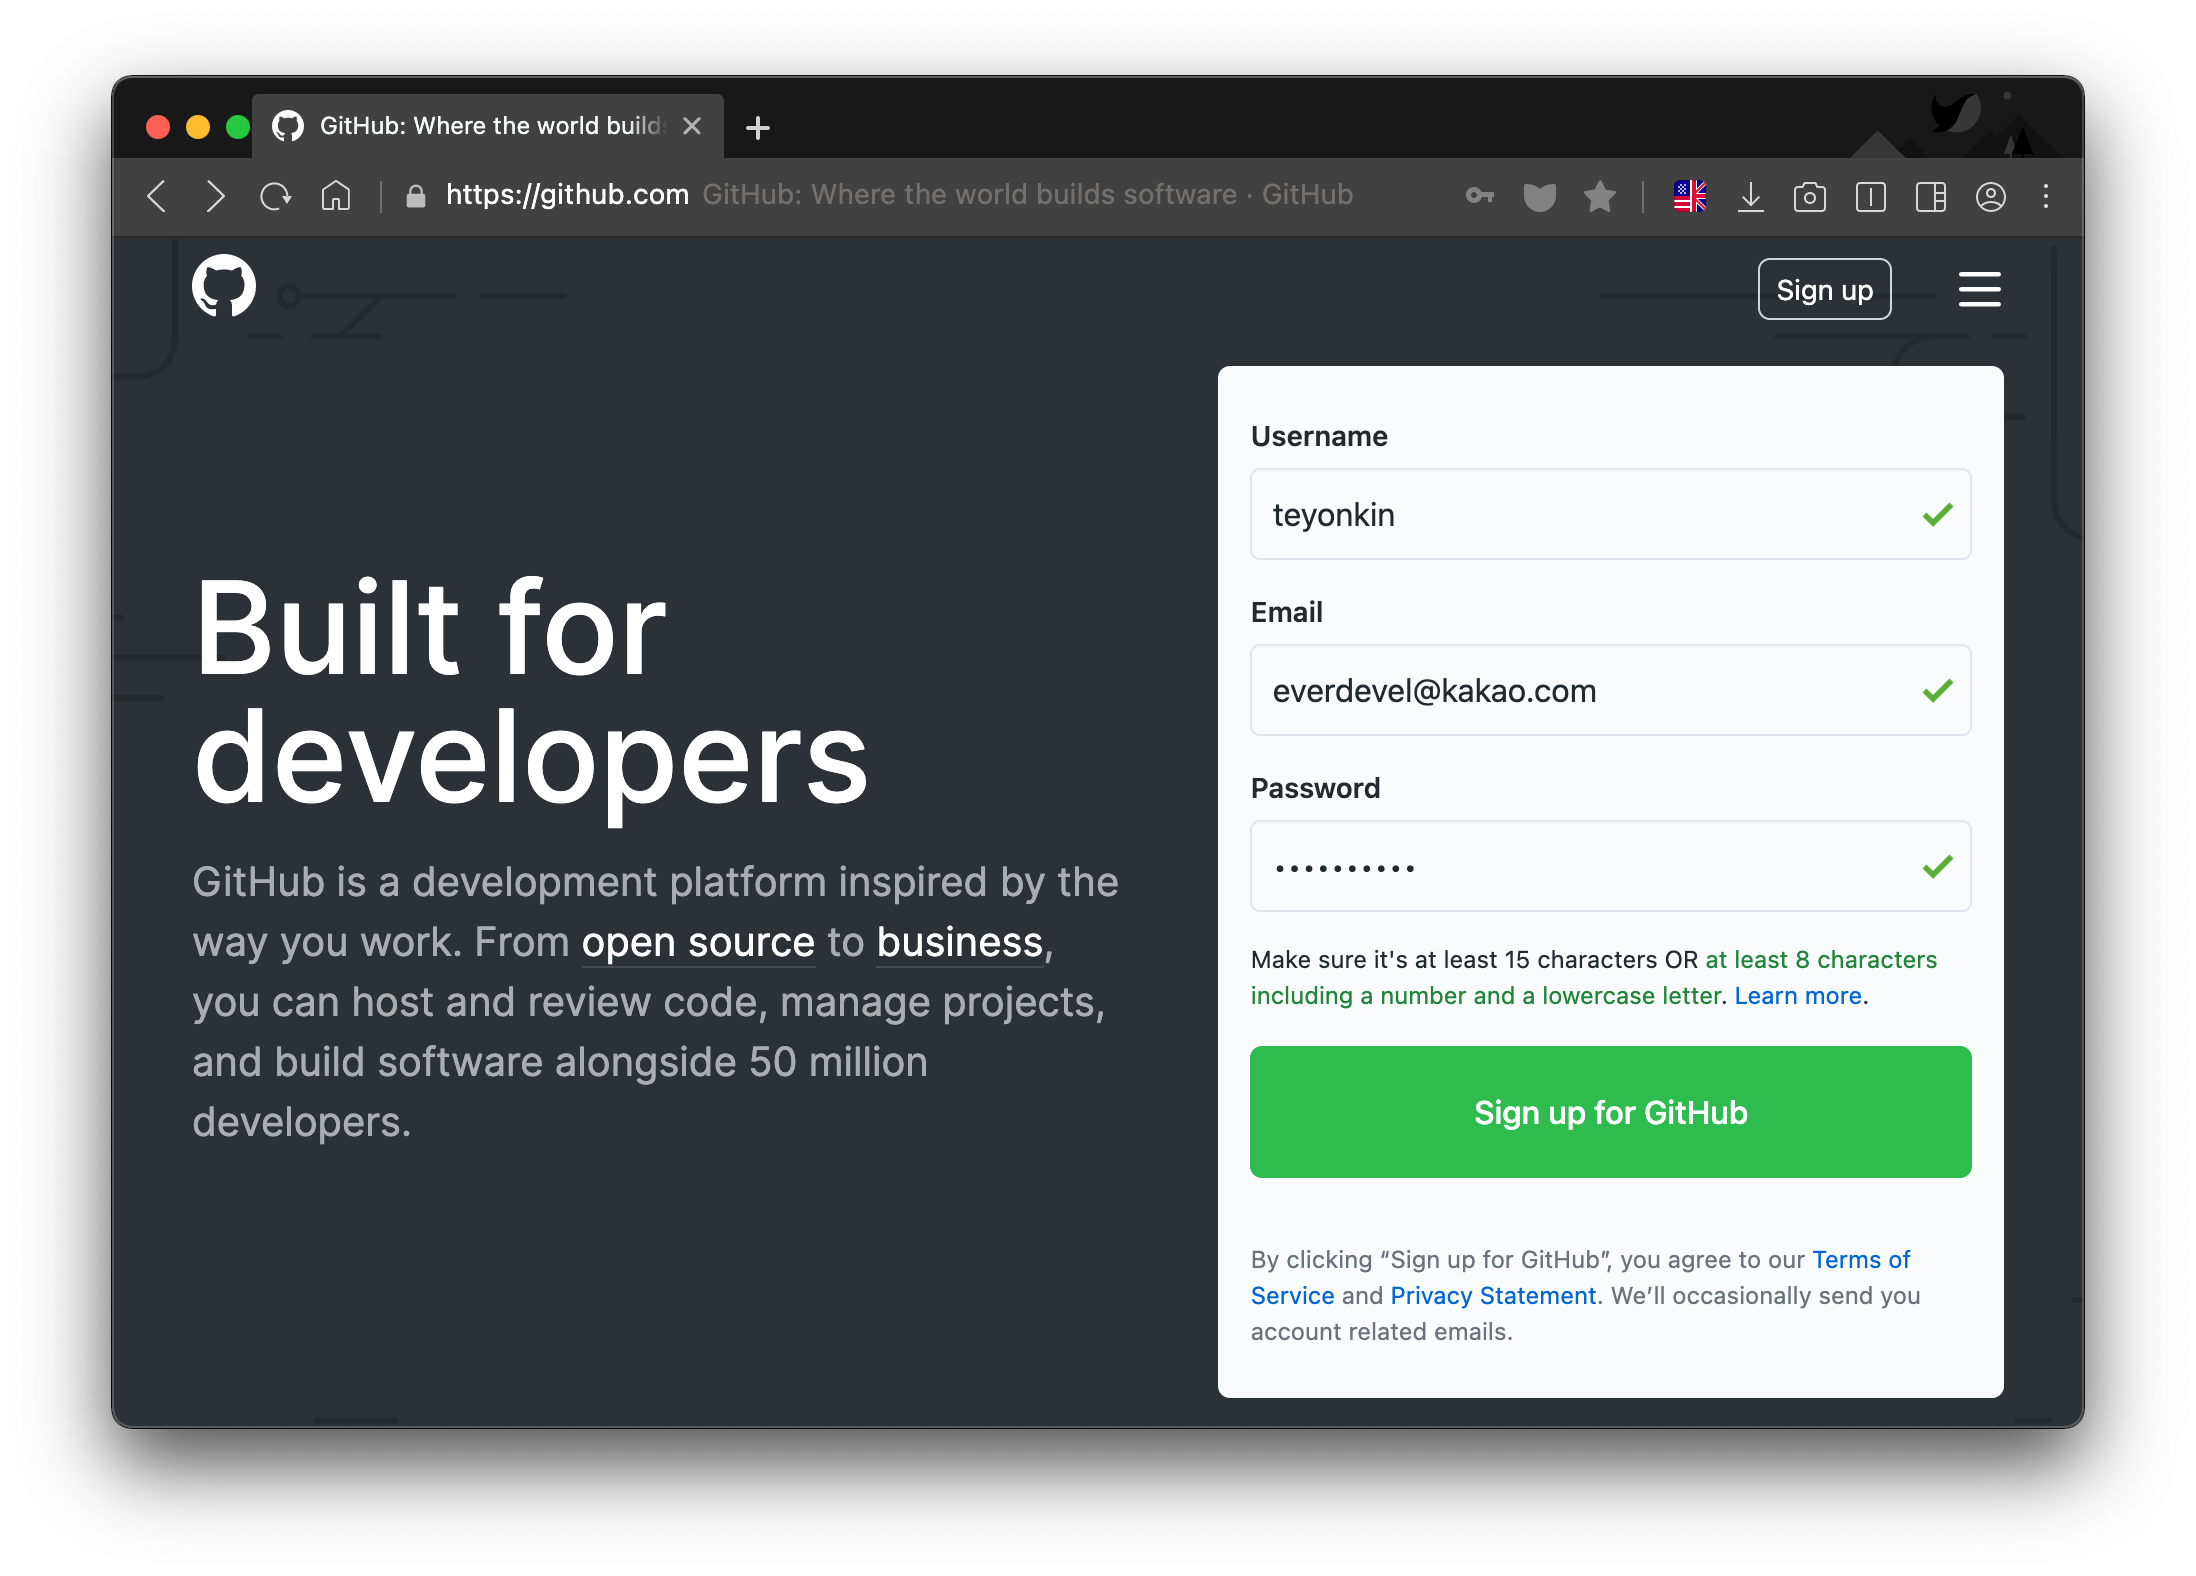Open a new tab with the plus button
Image resolution: width=2196 pixels, height=1576 pixels.
click(758, 127)
